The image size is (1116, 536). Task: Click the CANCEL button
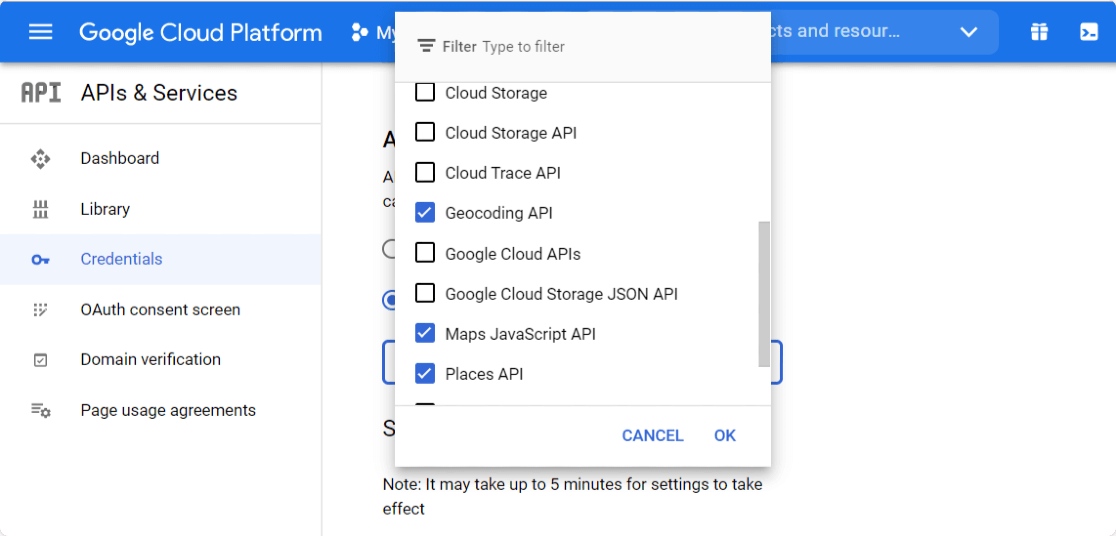click(652, 436)
